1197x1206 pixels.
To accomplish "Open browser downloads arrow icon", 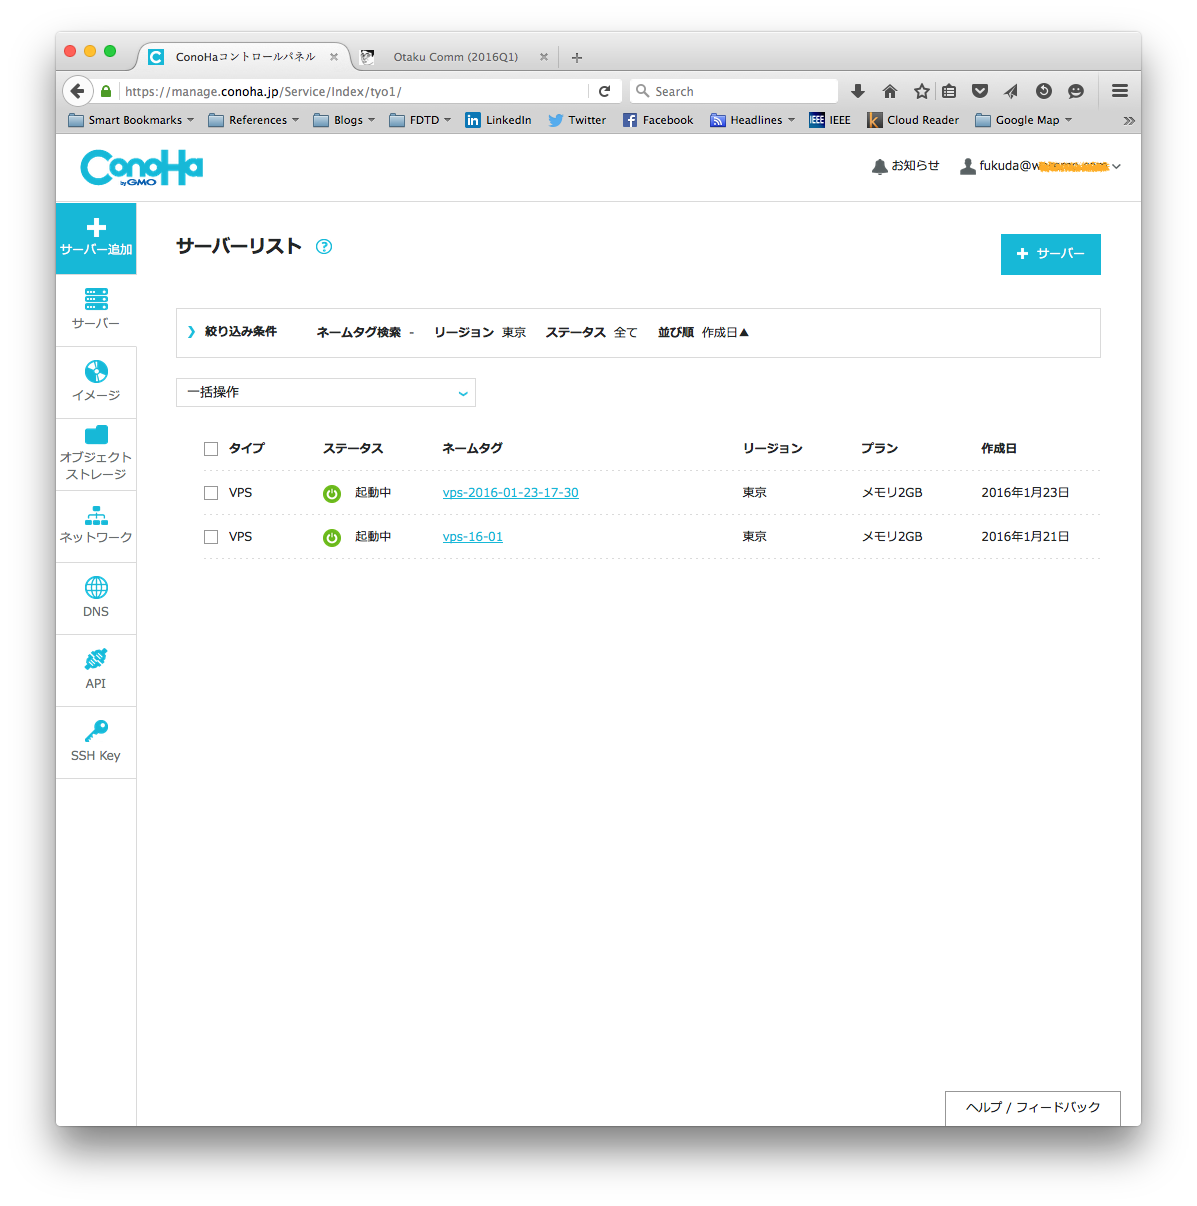I will point(858,91).
